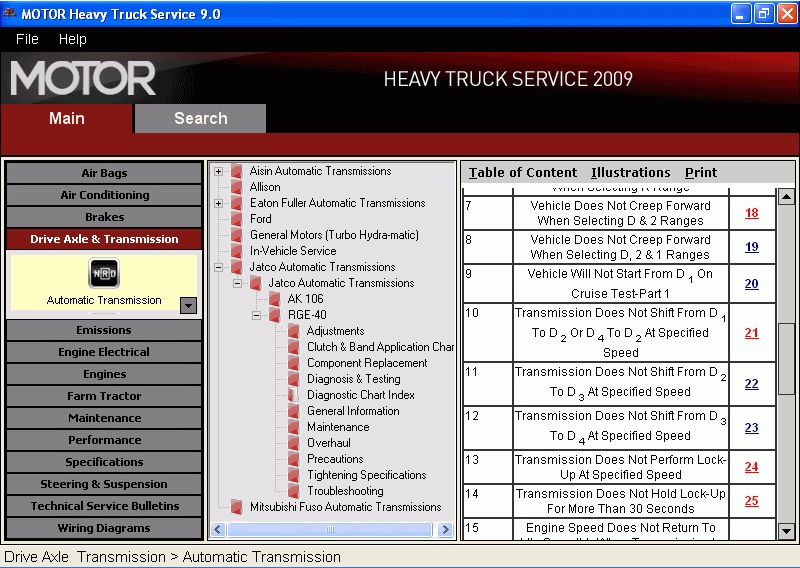Click Table of Content in viewer toolbar

point(523,173)
